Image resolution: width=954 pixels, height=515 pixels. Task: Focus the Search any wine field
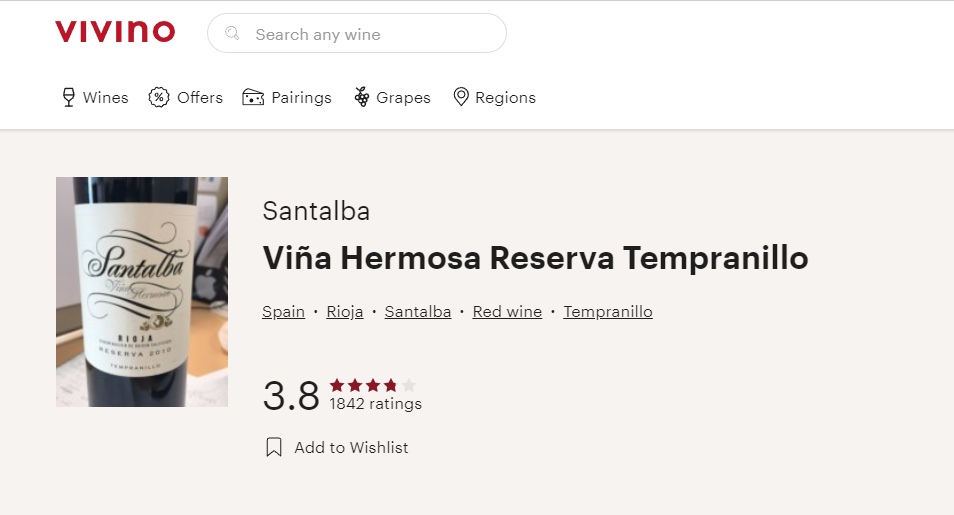click(x=370, y=34)
